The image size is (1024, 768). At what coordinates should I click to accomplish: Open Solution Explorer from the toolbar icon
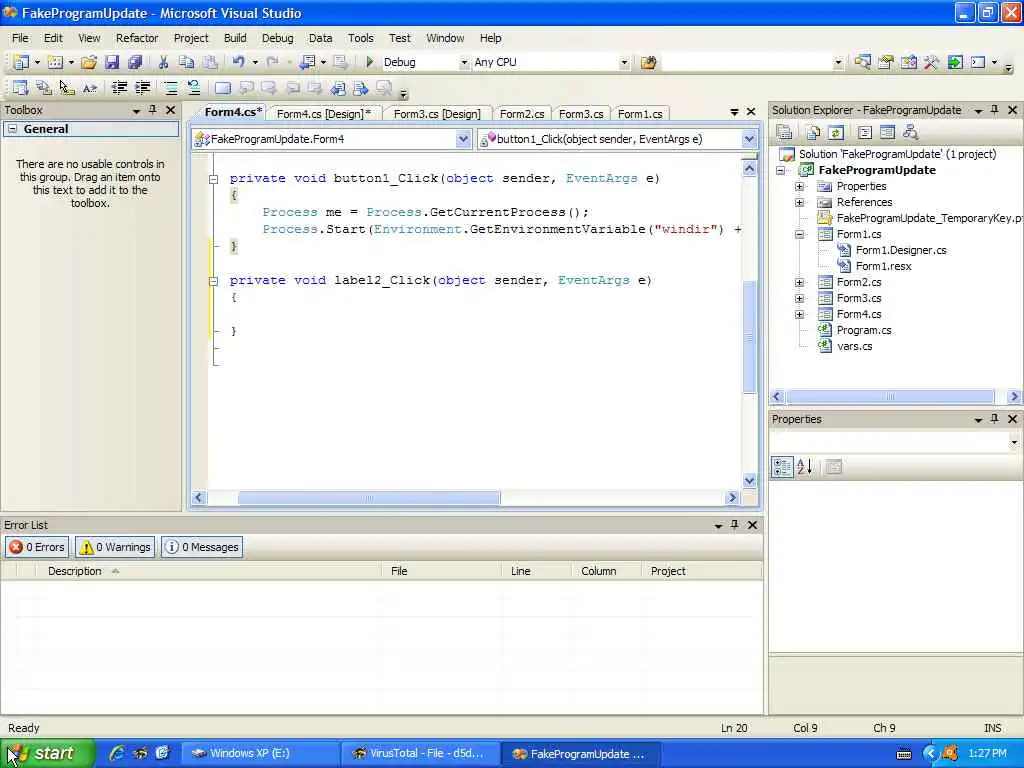click(862, 63)
